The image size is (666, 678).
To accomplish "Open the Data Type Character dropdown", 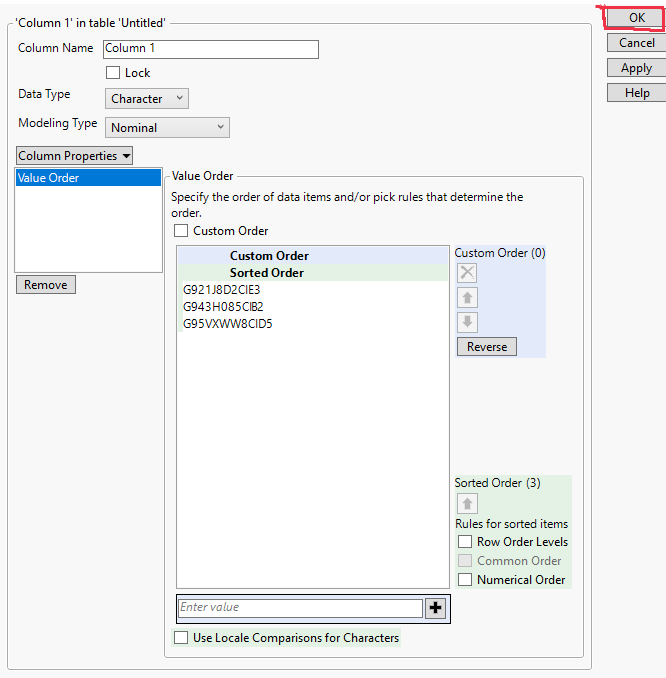I will pos(147,99).
